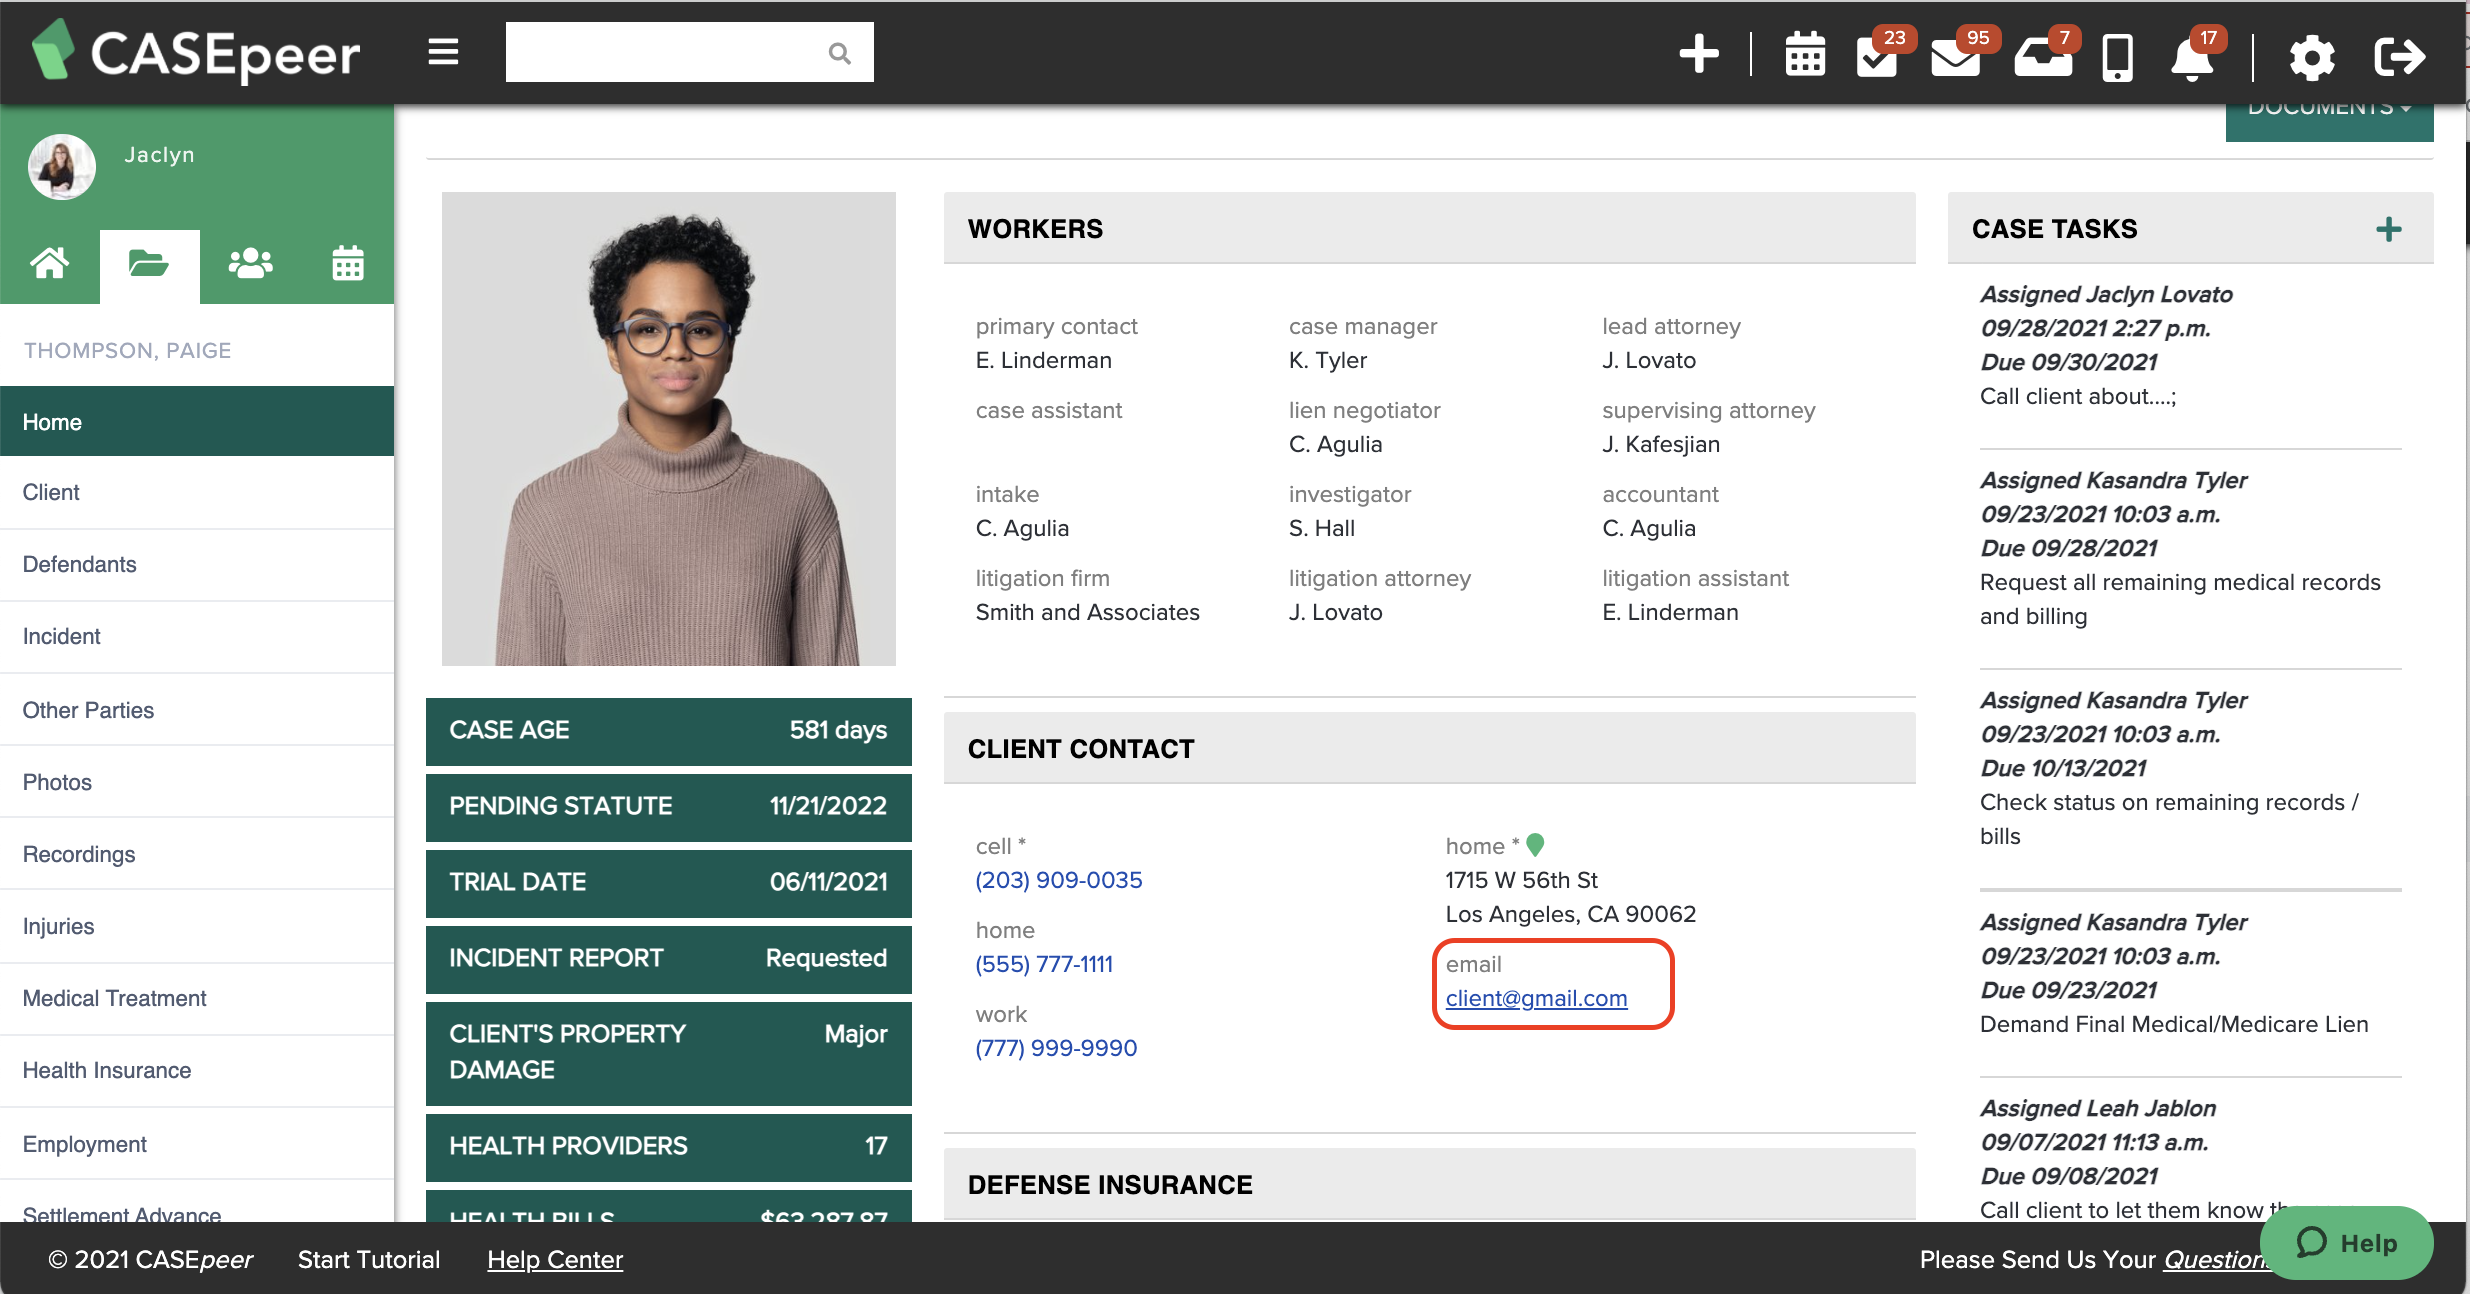This screenshot has height=1294, width=2470.
Task: Open the Photos sidebar section
Action: 197,782
